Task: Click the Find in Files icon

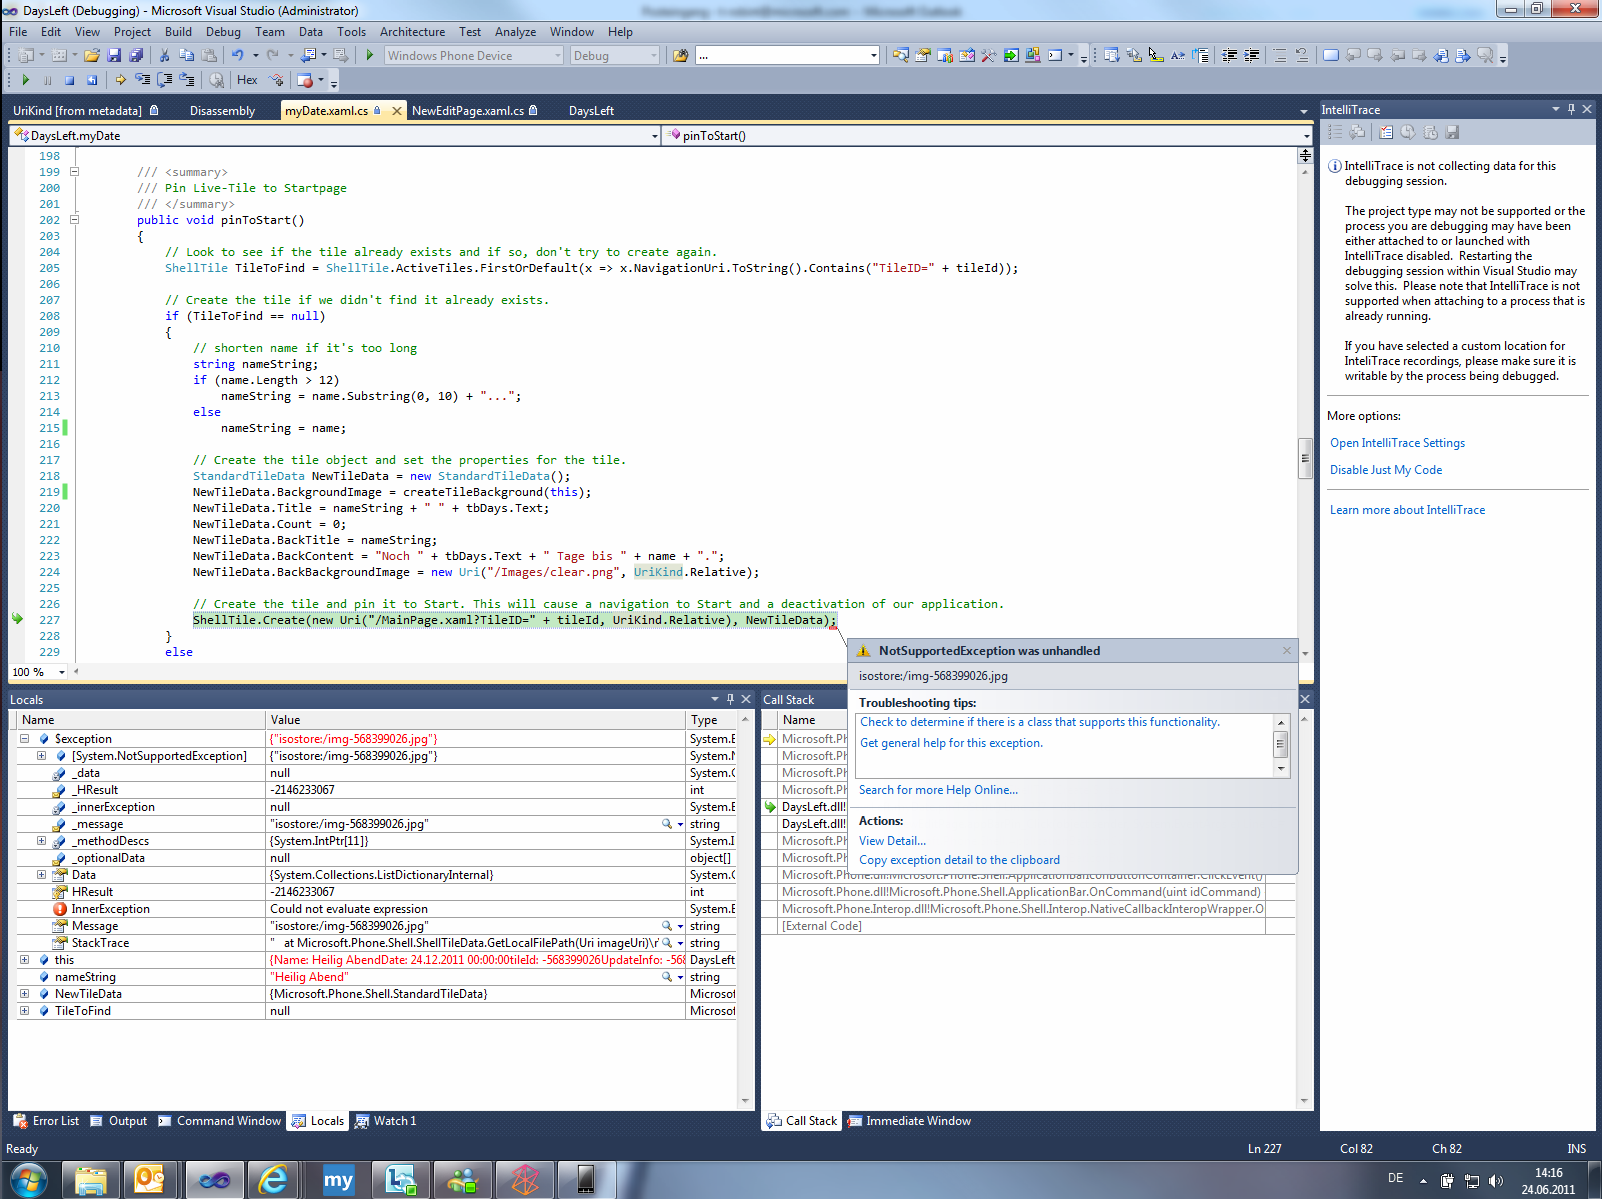Action: tap(681, 55)
